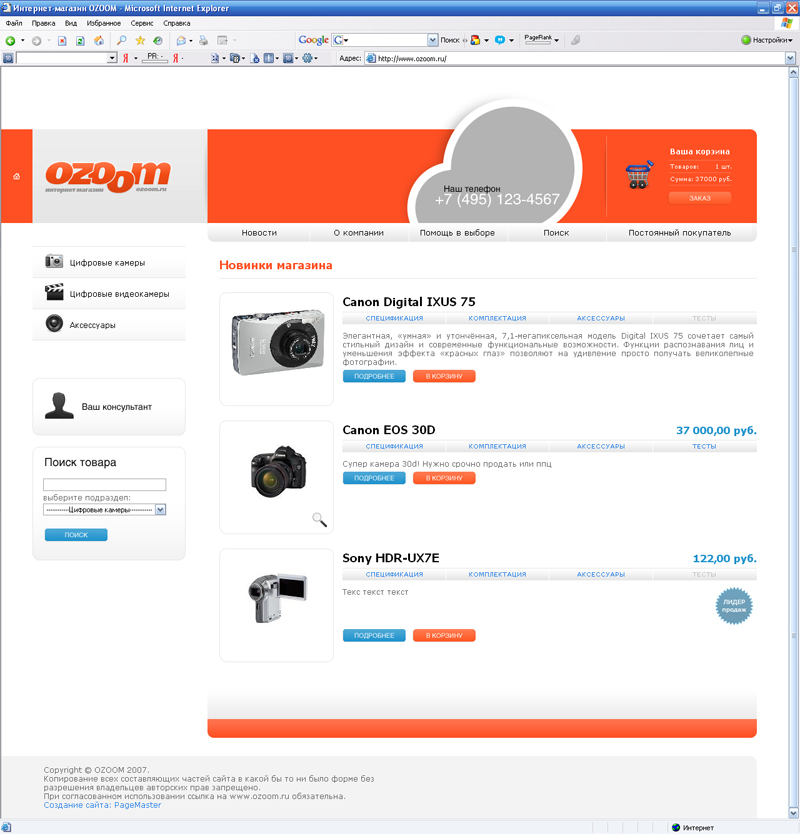Click the OZOOM logo

tap(108, 176)
